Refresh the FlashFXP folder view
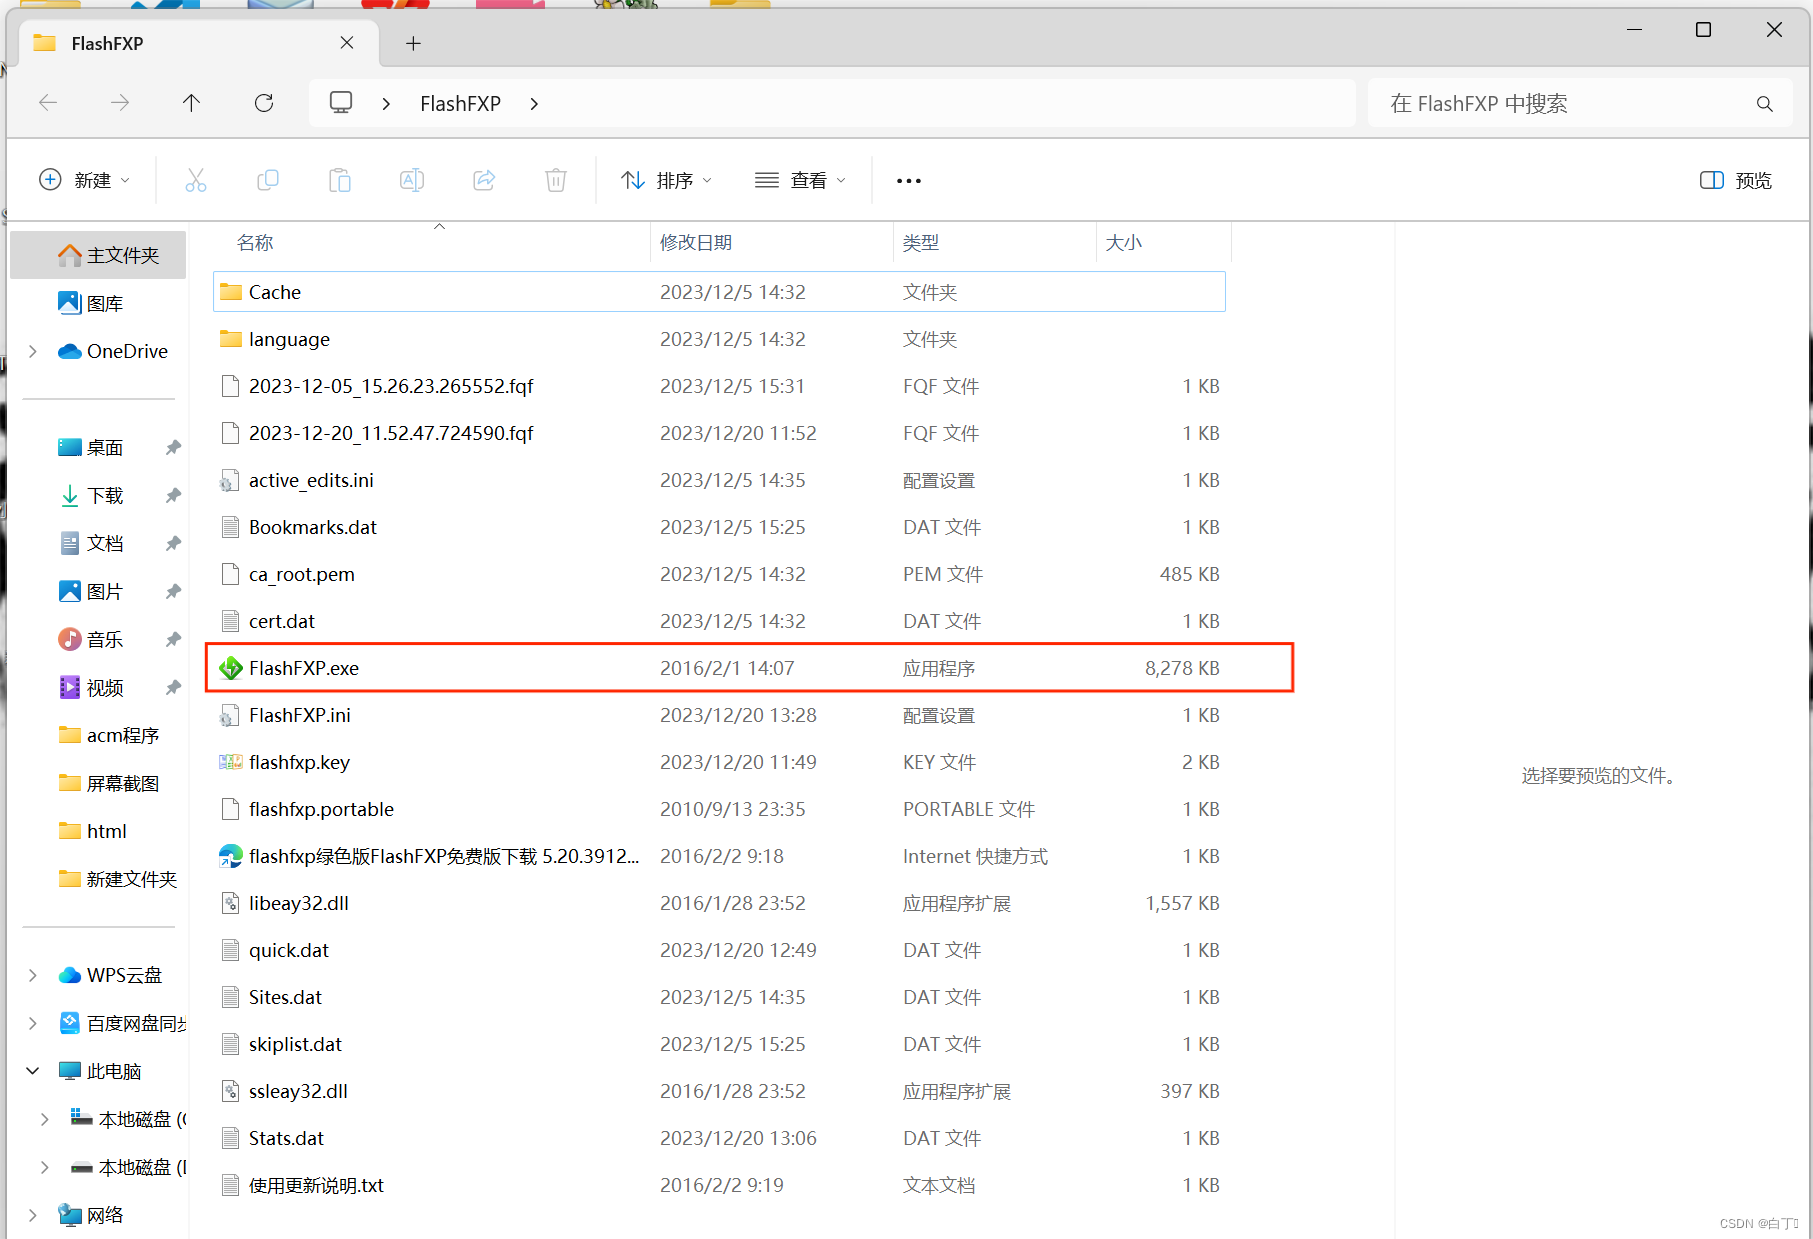This screenshot has height=1239, width=1813. (x=264, y=102)
